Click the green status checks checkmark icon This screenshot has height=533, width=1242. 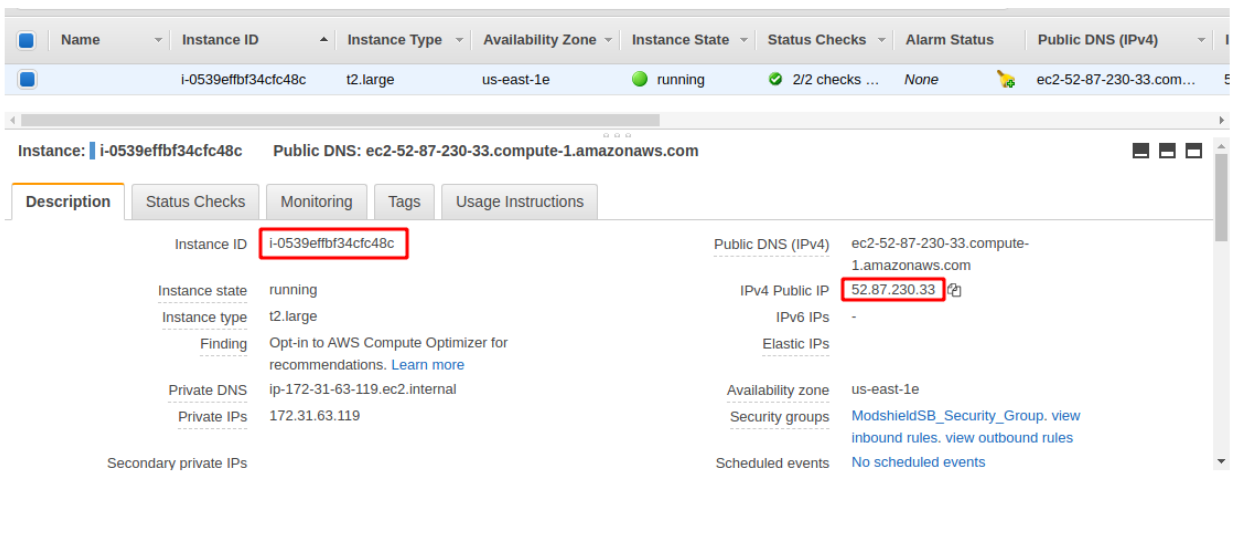coord(776,79)
